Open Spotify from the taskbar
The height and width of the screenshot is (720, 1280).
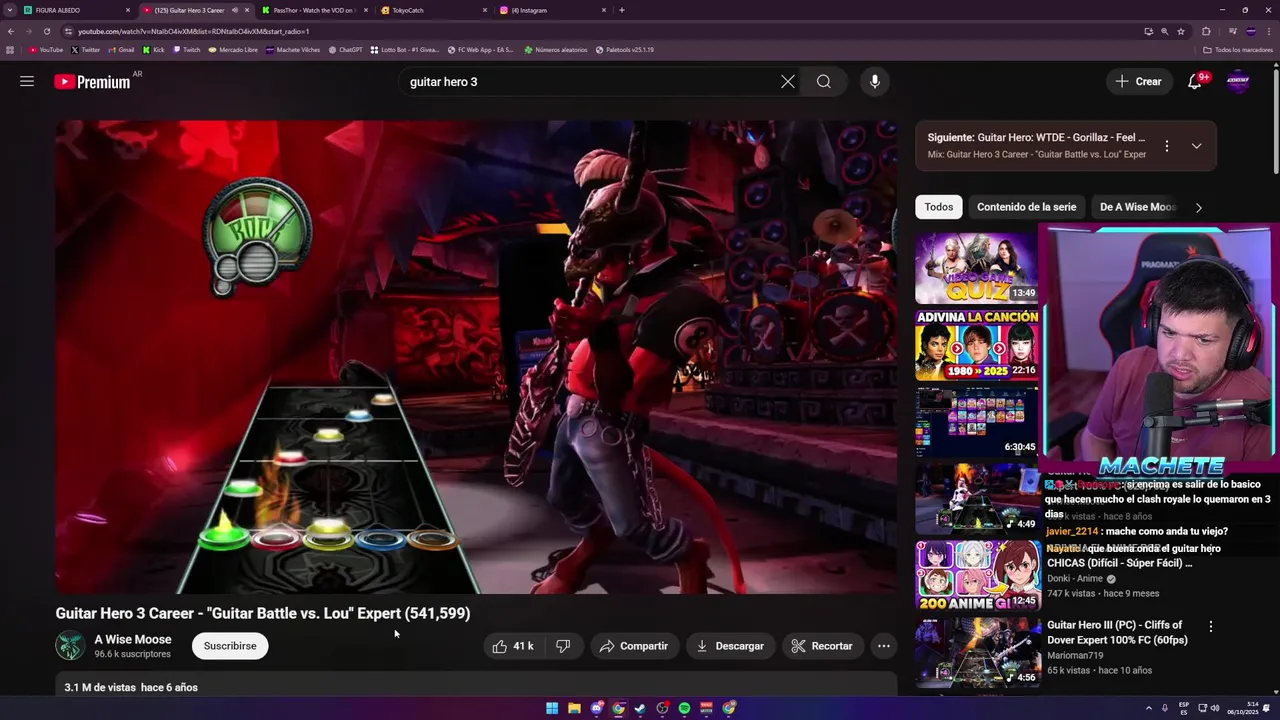pos(684,708)
